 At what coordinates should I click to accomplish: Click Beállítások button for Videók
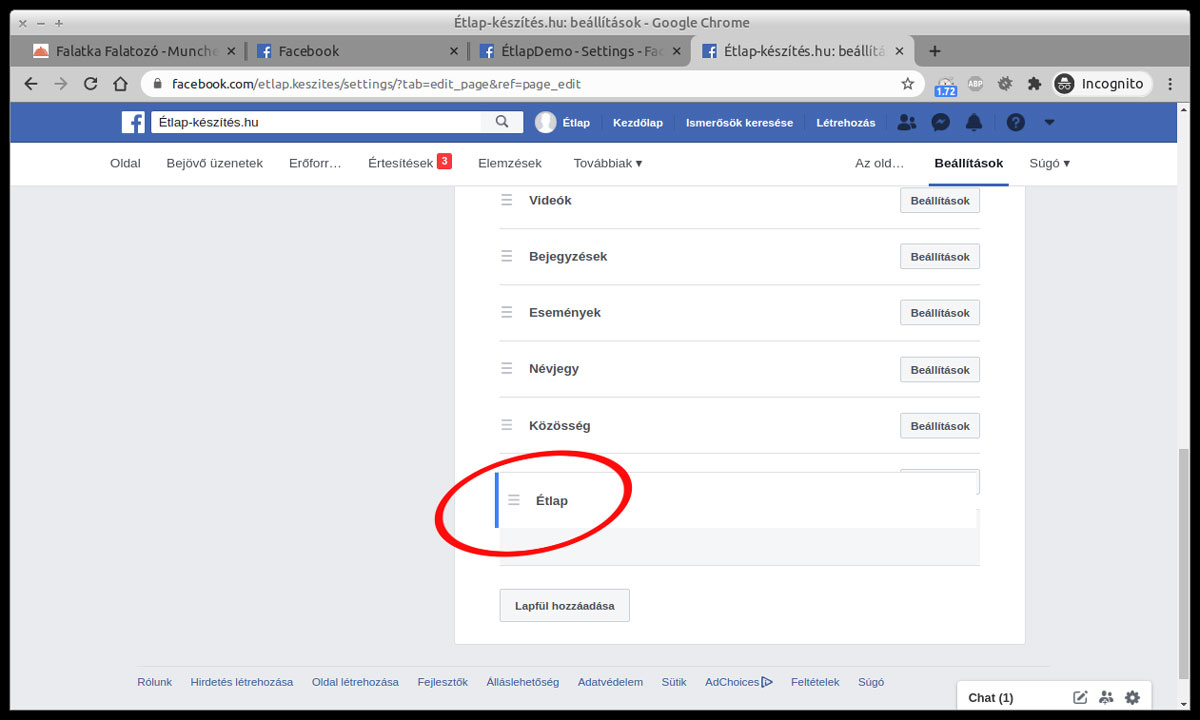pyautogui.click(x=939, y=200)
